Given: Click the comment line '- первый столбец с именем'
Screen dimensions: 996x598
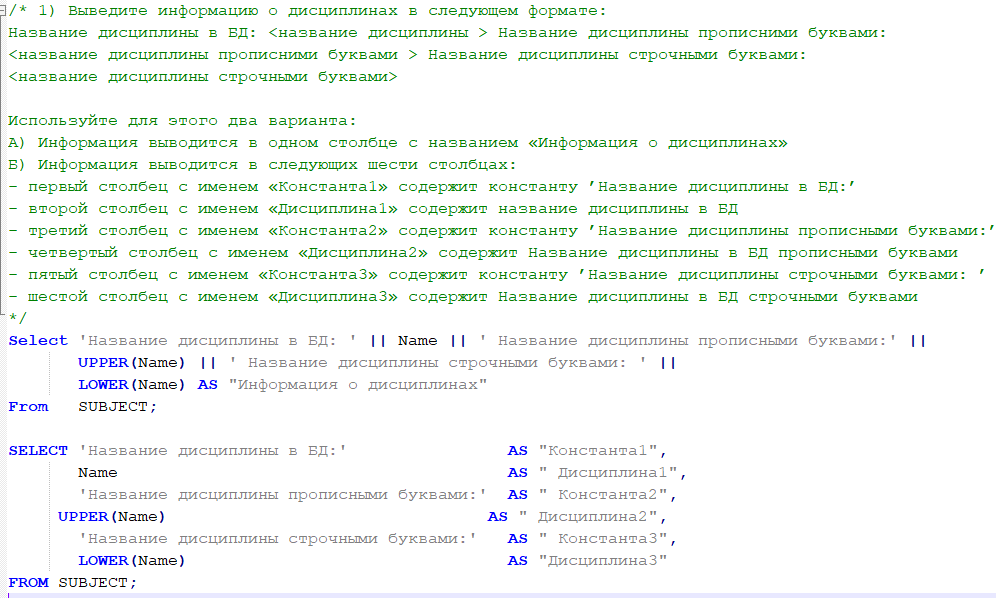Looking at the screenshot, I should (432, 187).
